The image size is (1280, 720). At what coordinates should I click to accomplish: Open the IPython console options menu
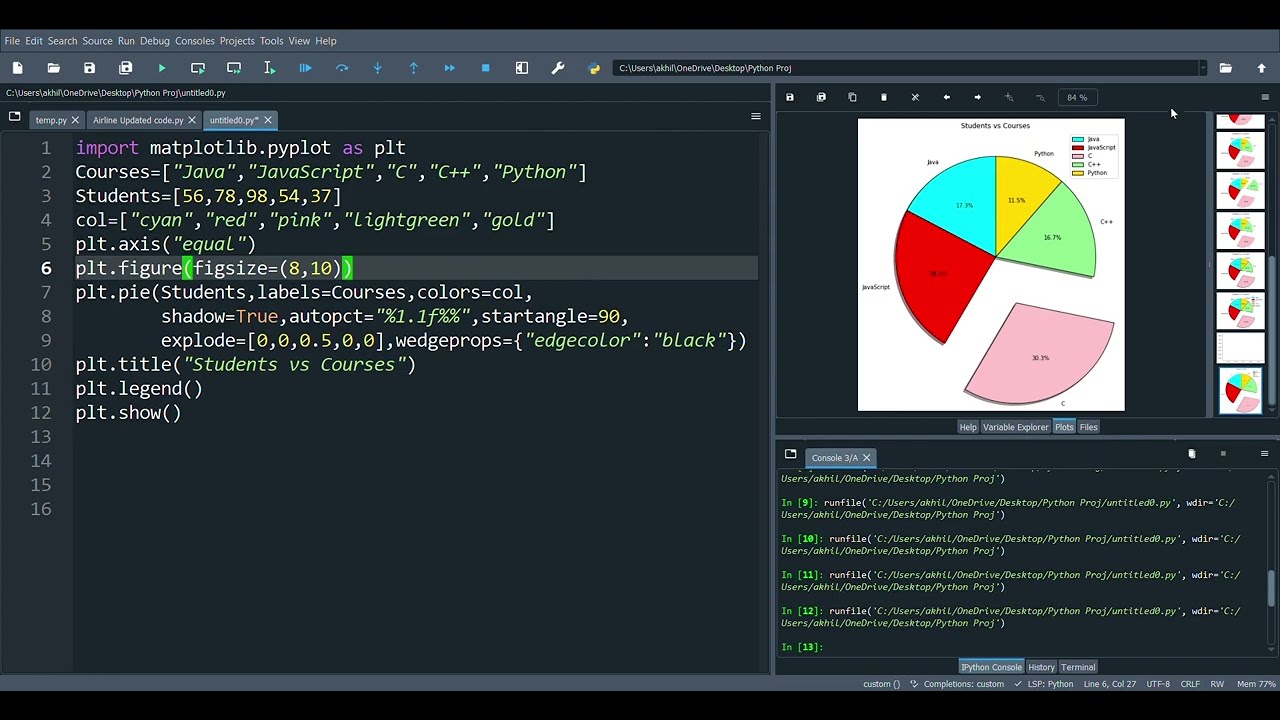pyautogui.click(x=1264, y=454)
